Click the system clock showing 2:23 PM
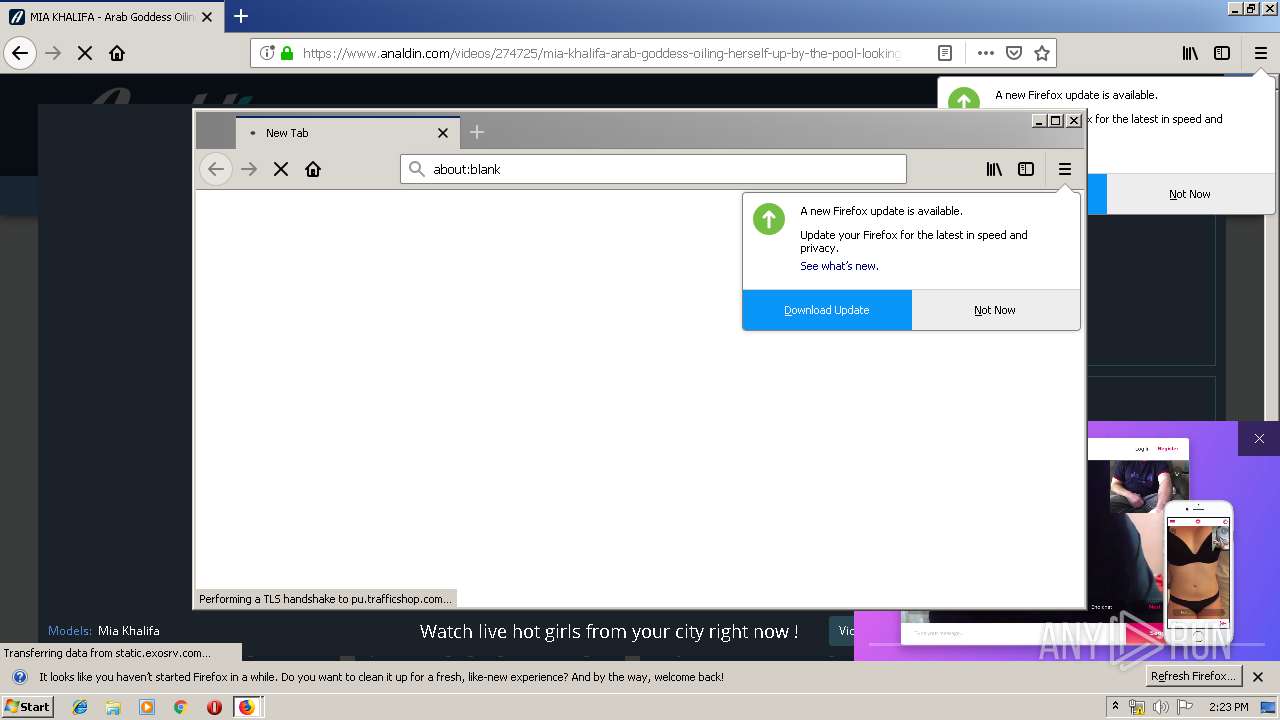 point(1228,707)
